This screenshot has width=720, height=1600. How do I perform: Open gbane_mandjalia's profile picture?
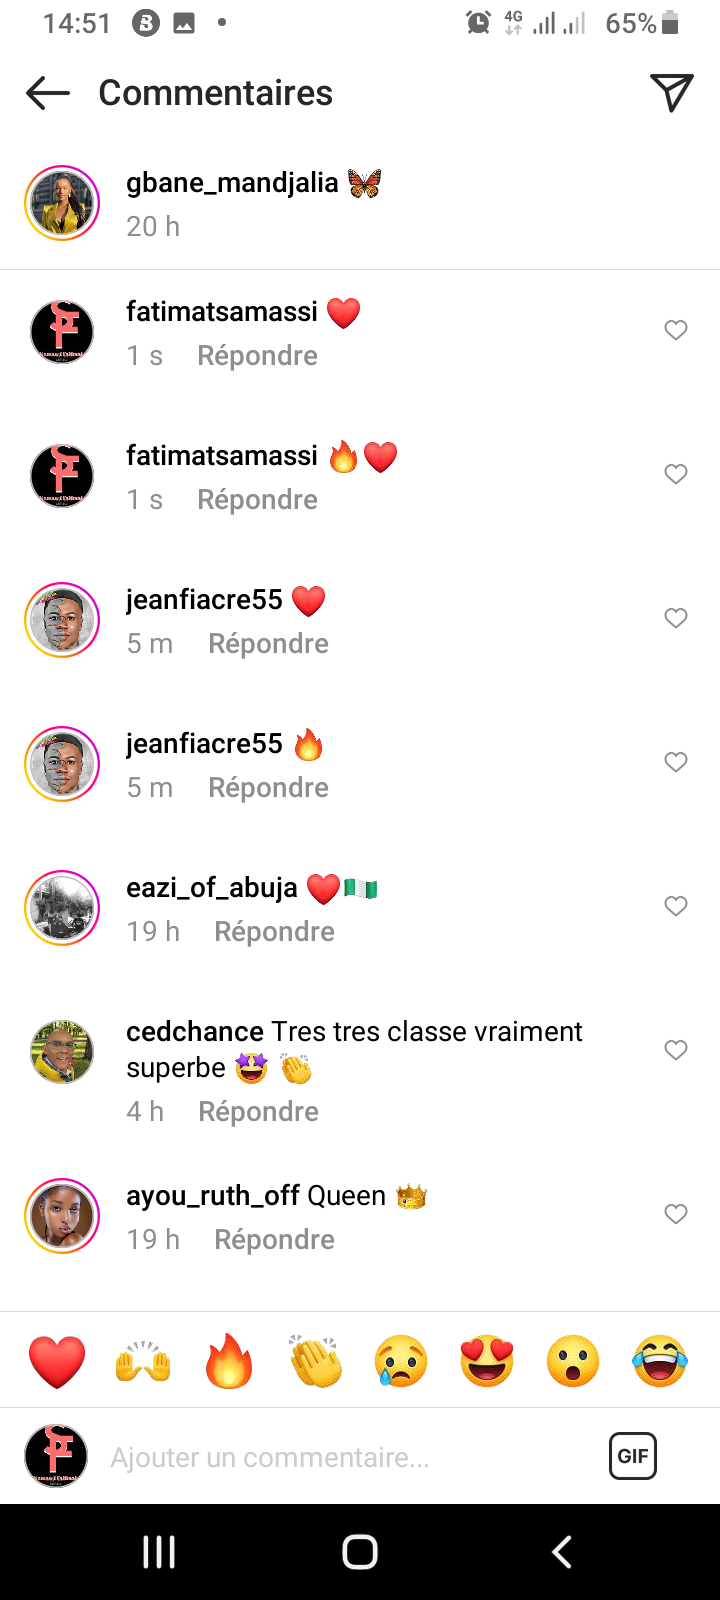point(62,203)
